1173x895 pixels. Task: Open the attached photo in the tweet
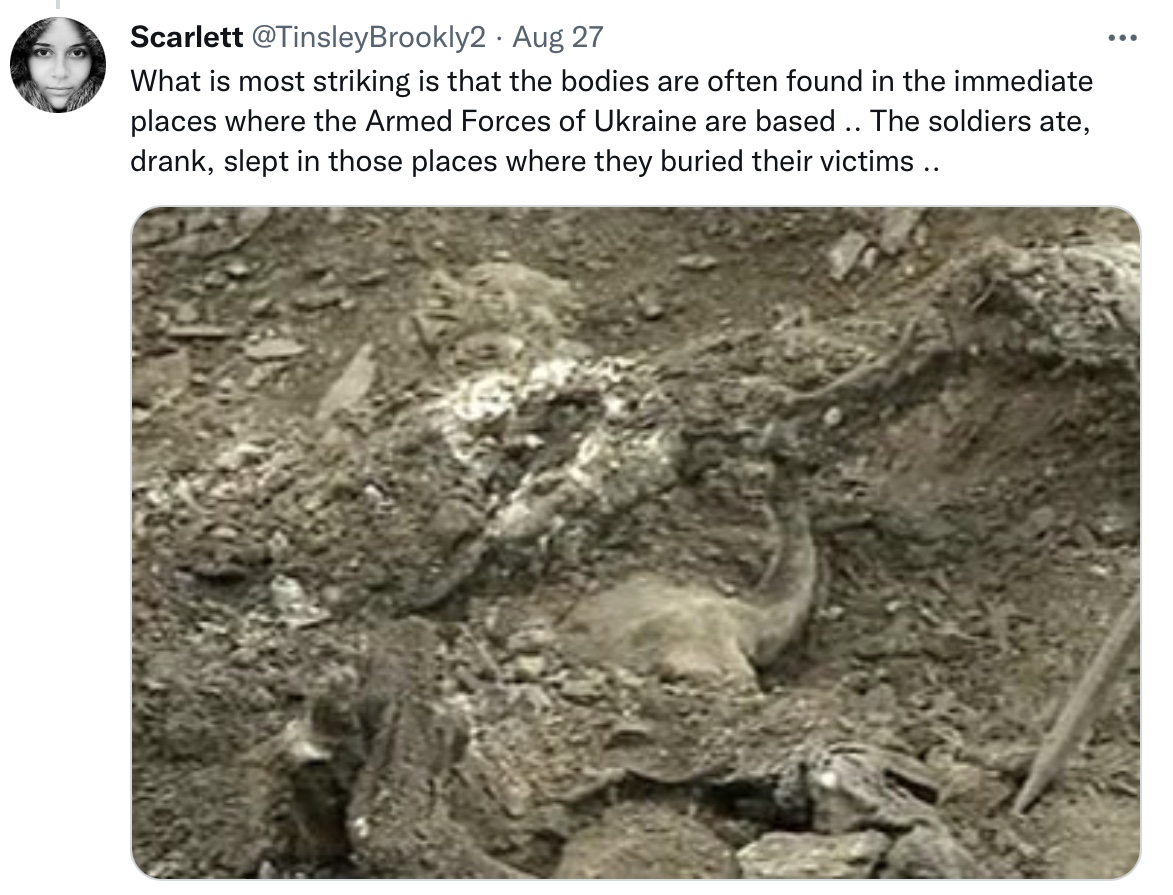[x=636, y=543]
